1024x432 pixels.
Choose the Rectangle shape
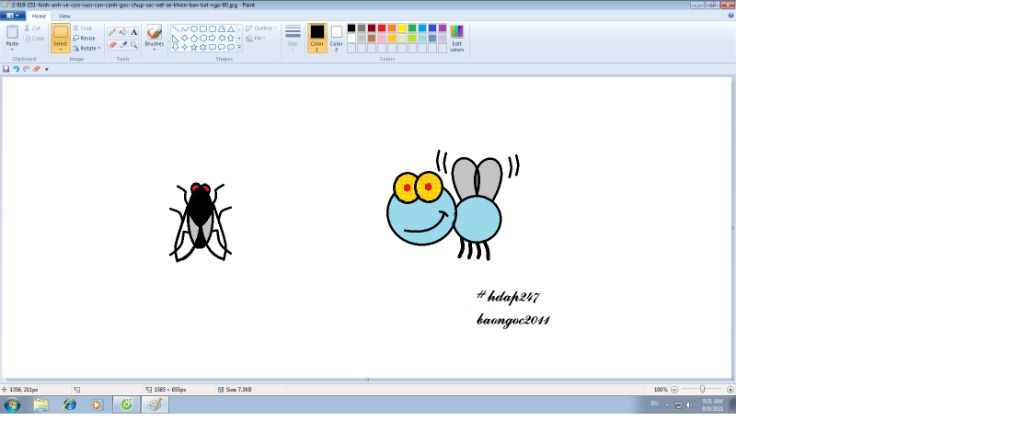(x=203, y=29)
